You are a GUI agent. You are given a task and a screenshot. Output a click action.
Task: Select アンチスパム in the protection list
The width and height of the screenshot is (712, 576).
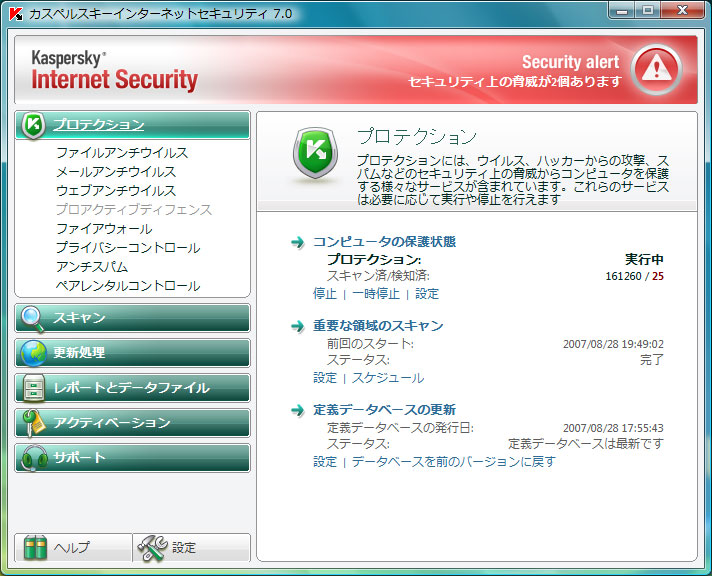tap(92, 267)
